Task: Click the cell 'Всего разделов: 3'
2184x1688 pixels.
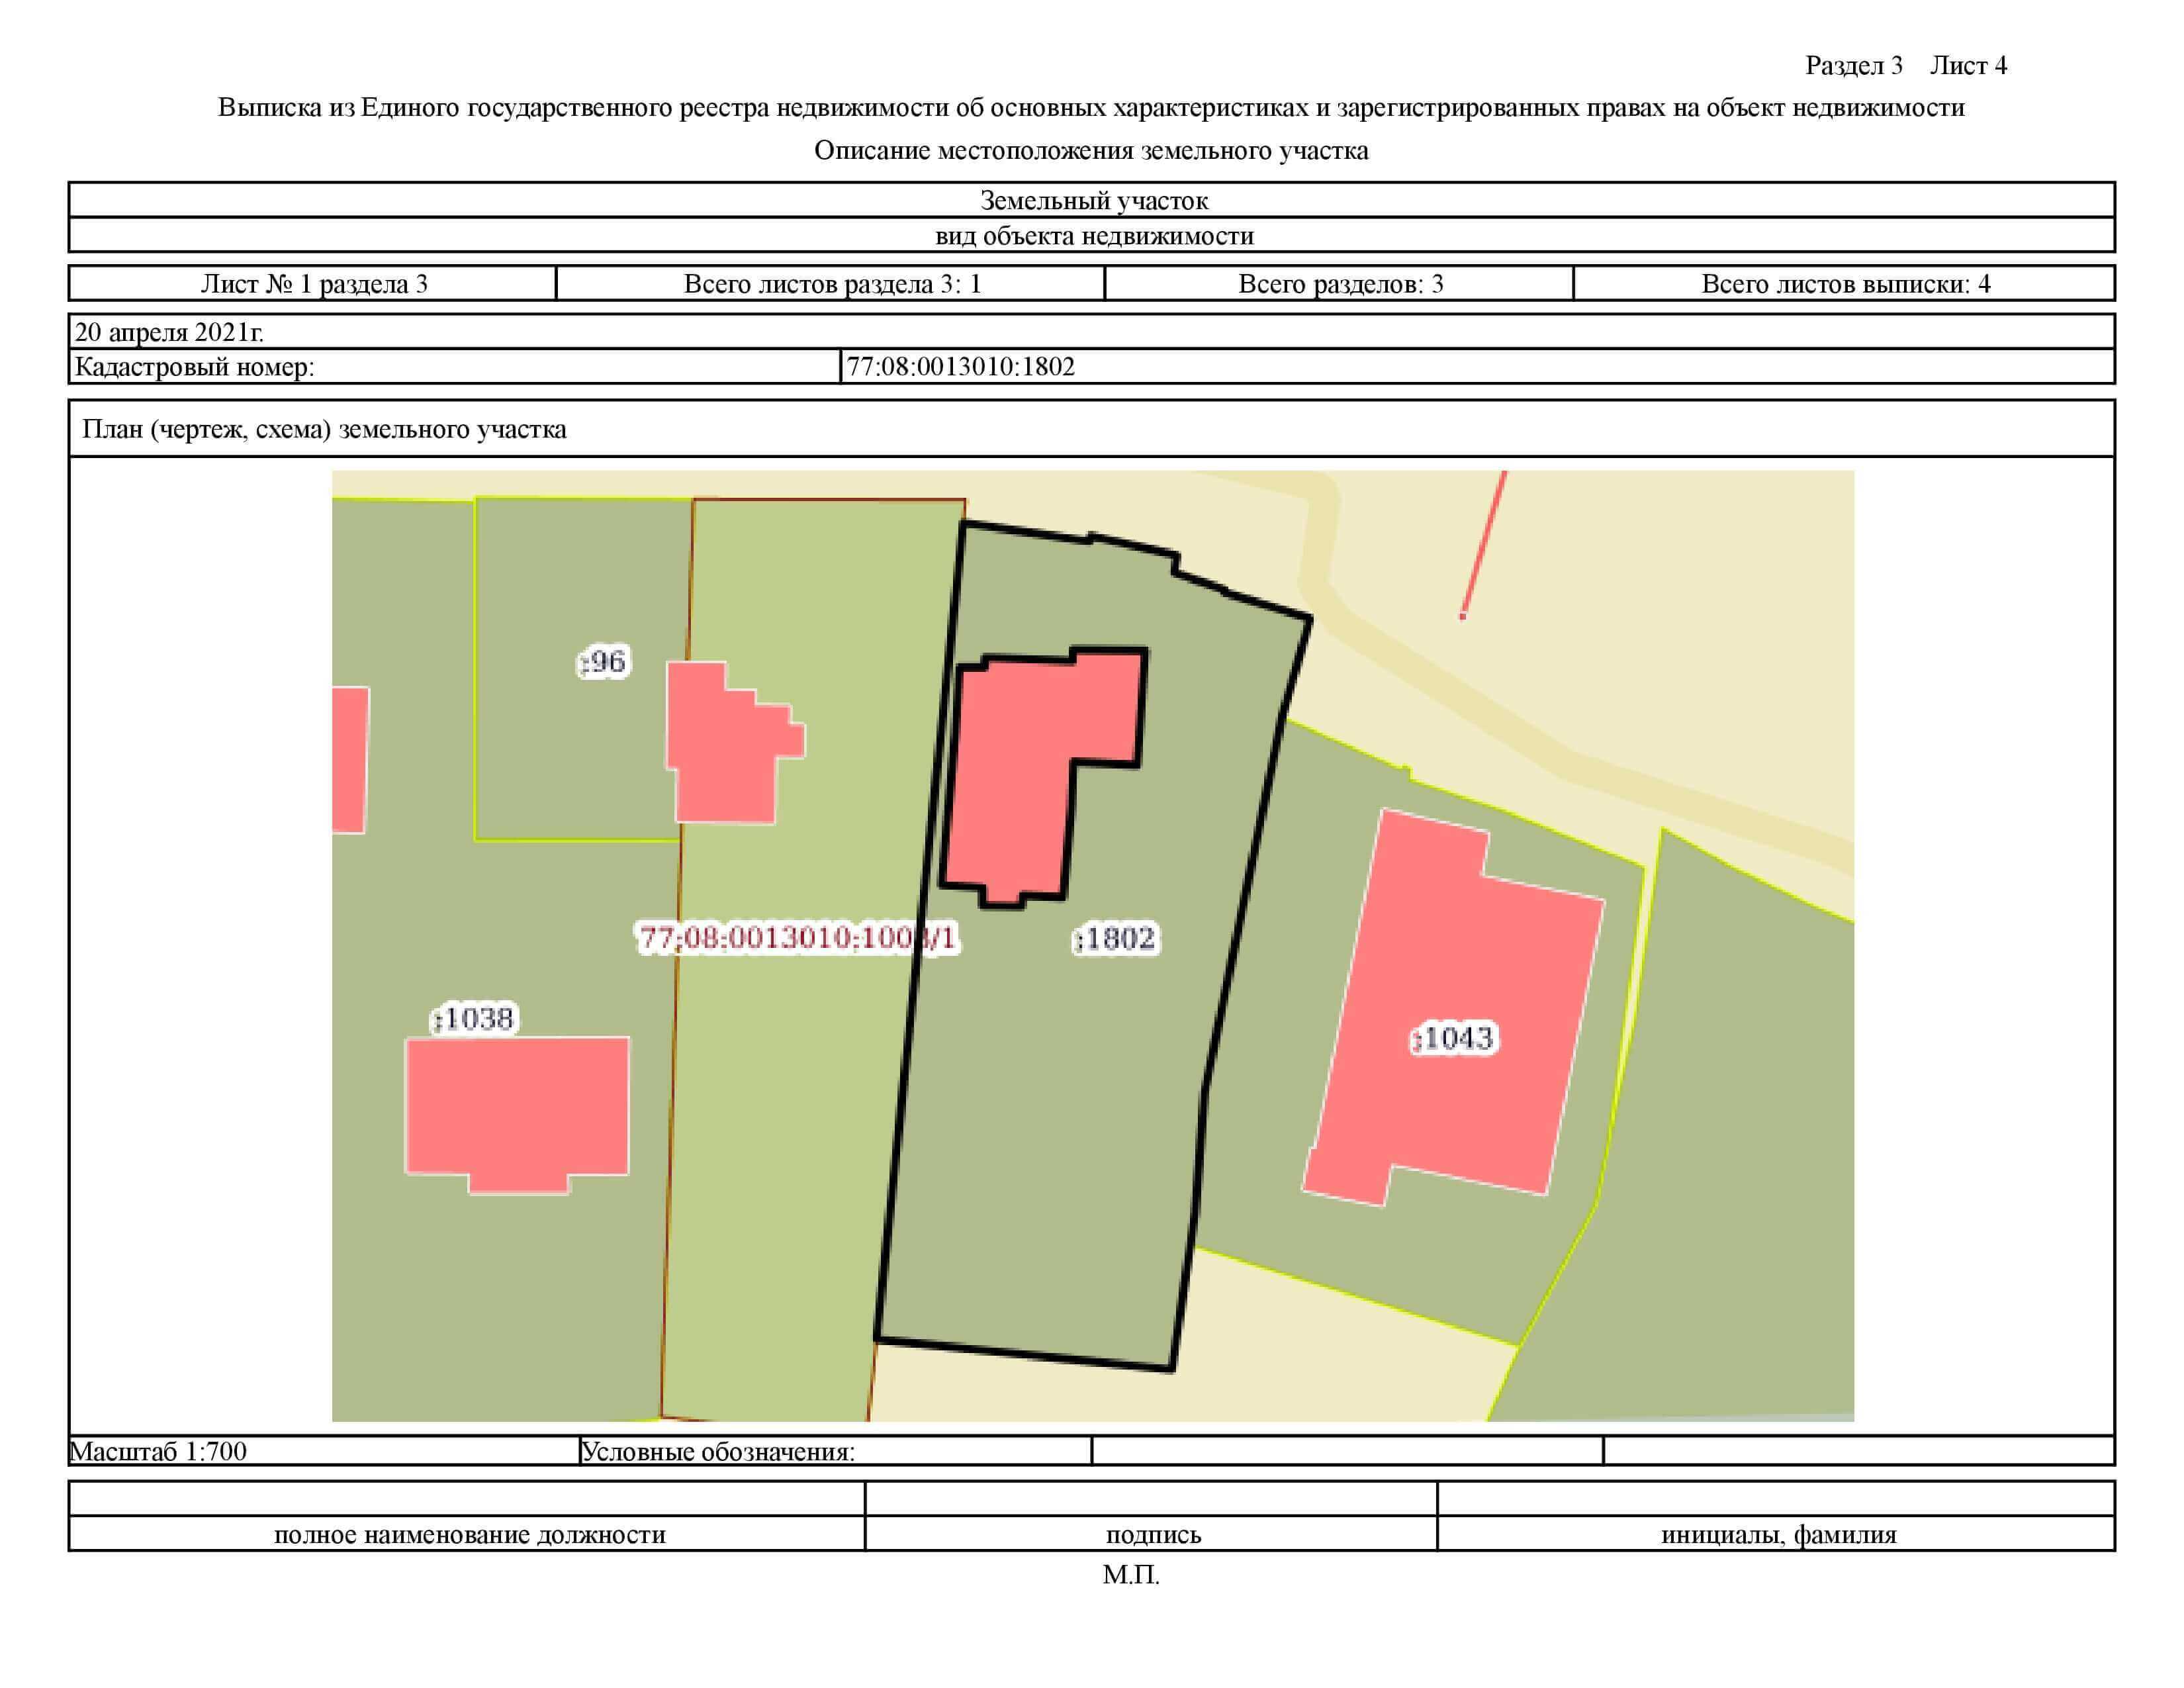Action: click(x=1340, y=284)
